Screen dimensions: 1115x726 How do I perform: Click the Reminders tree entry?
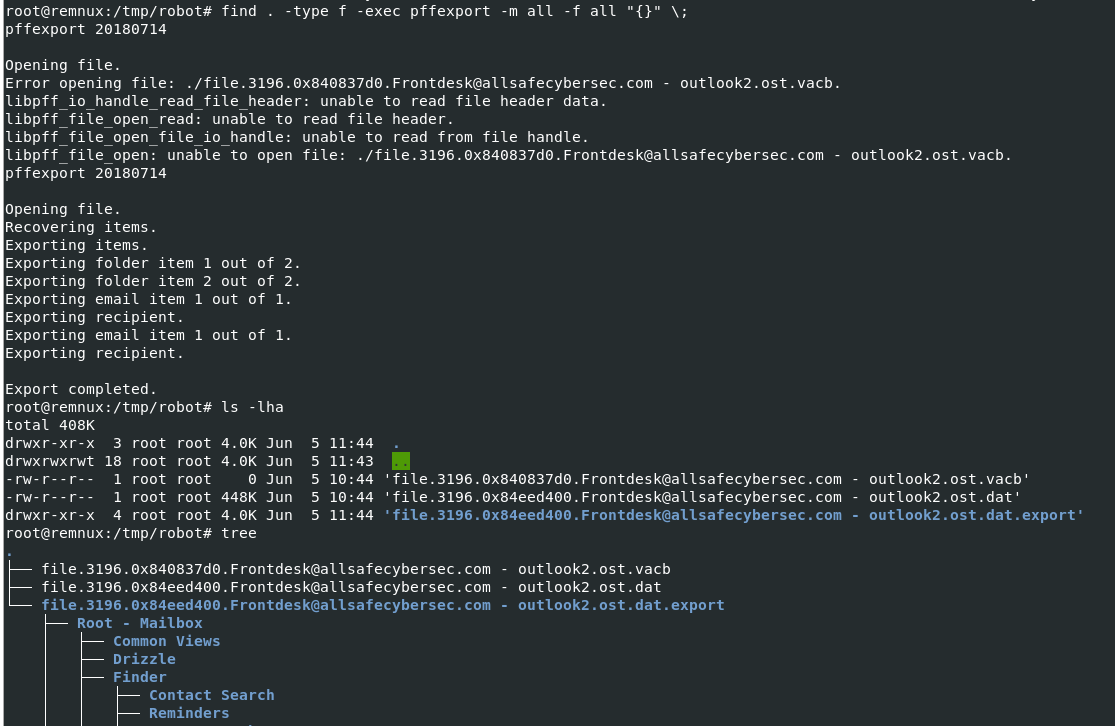point(189,713)
